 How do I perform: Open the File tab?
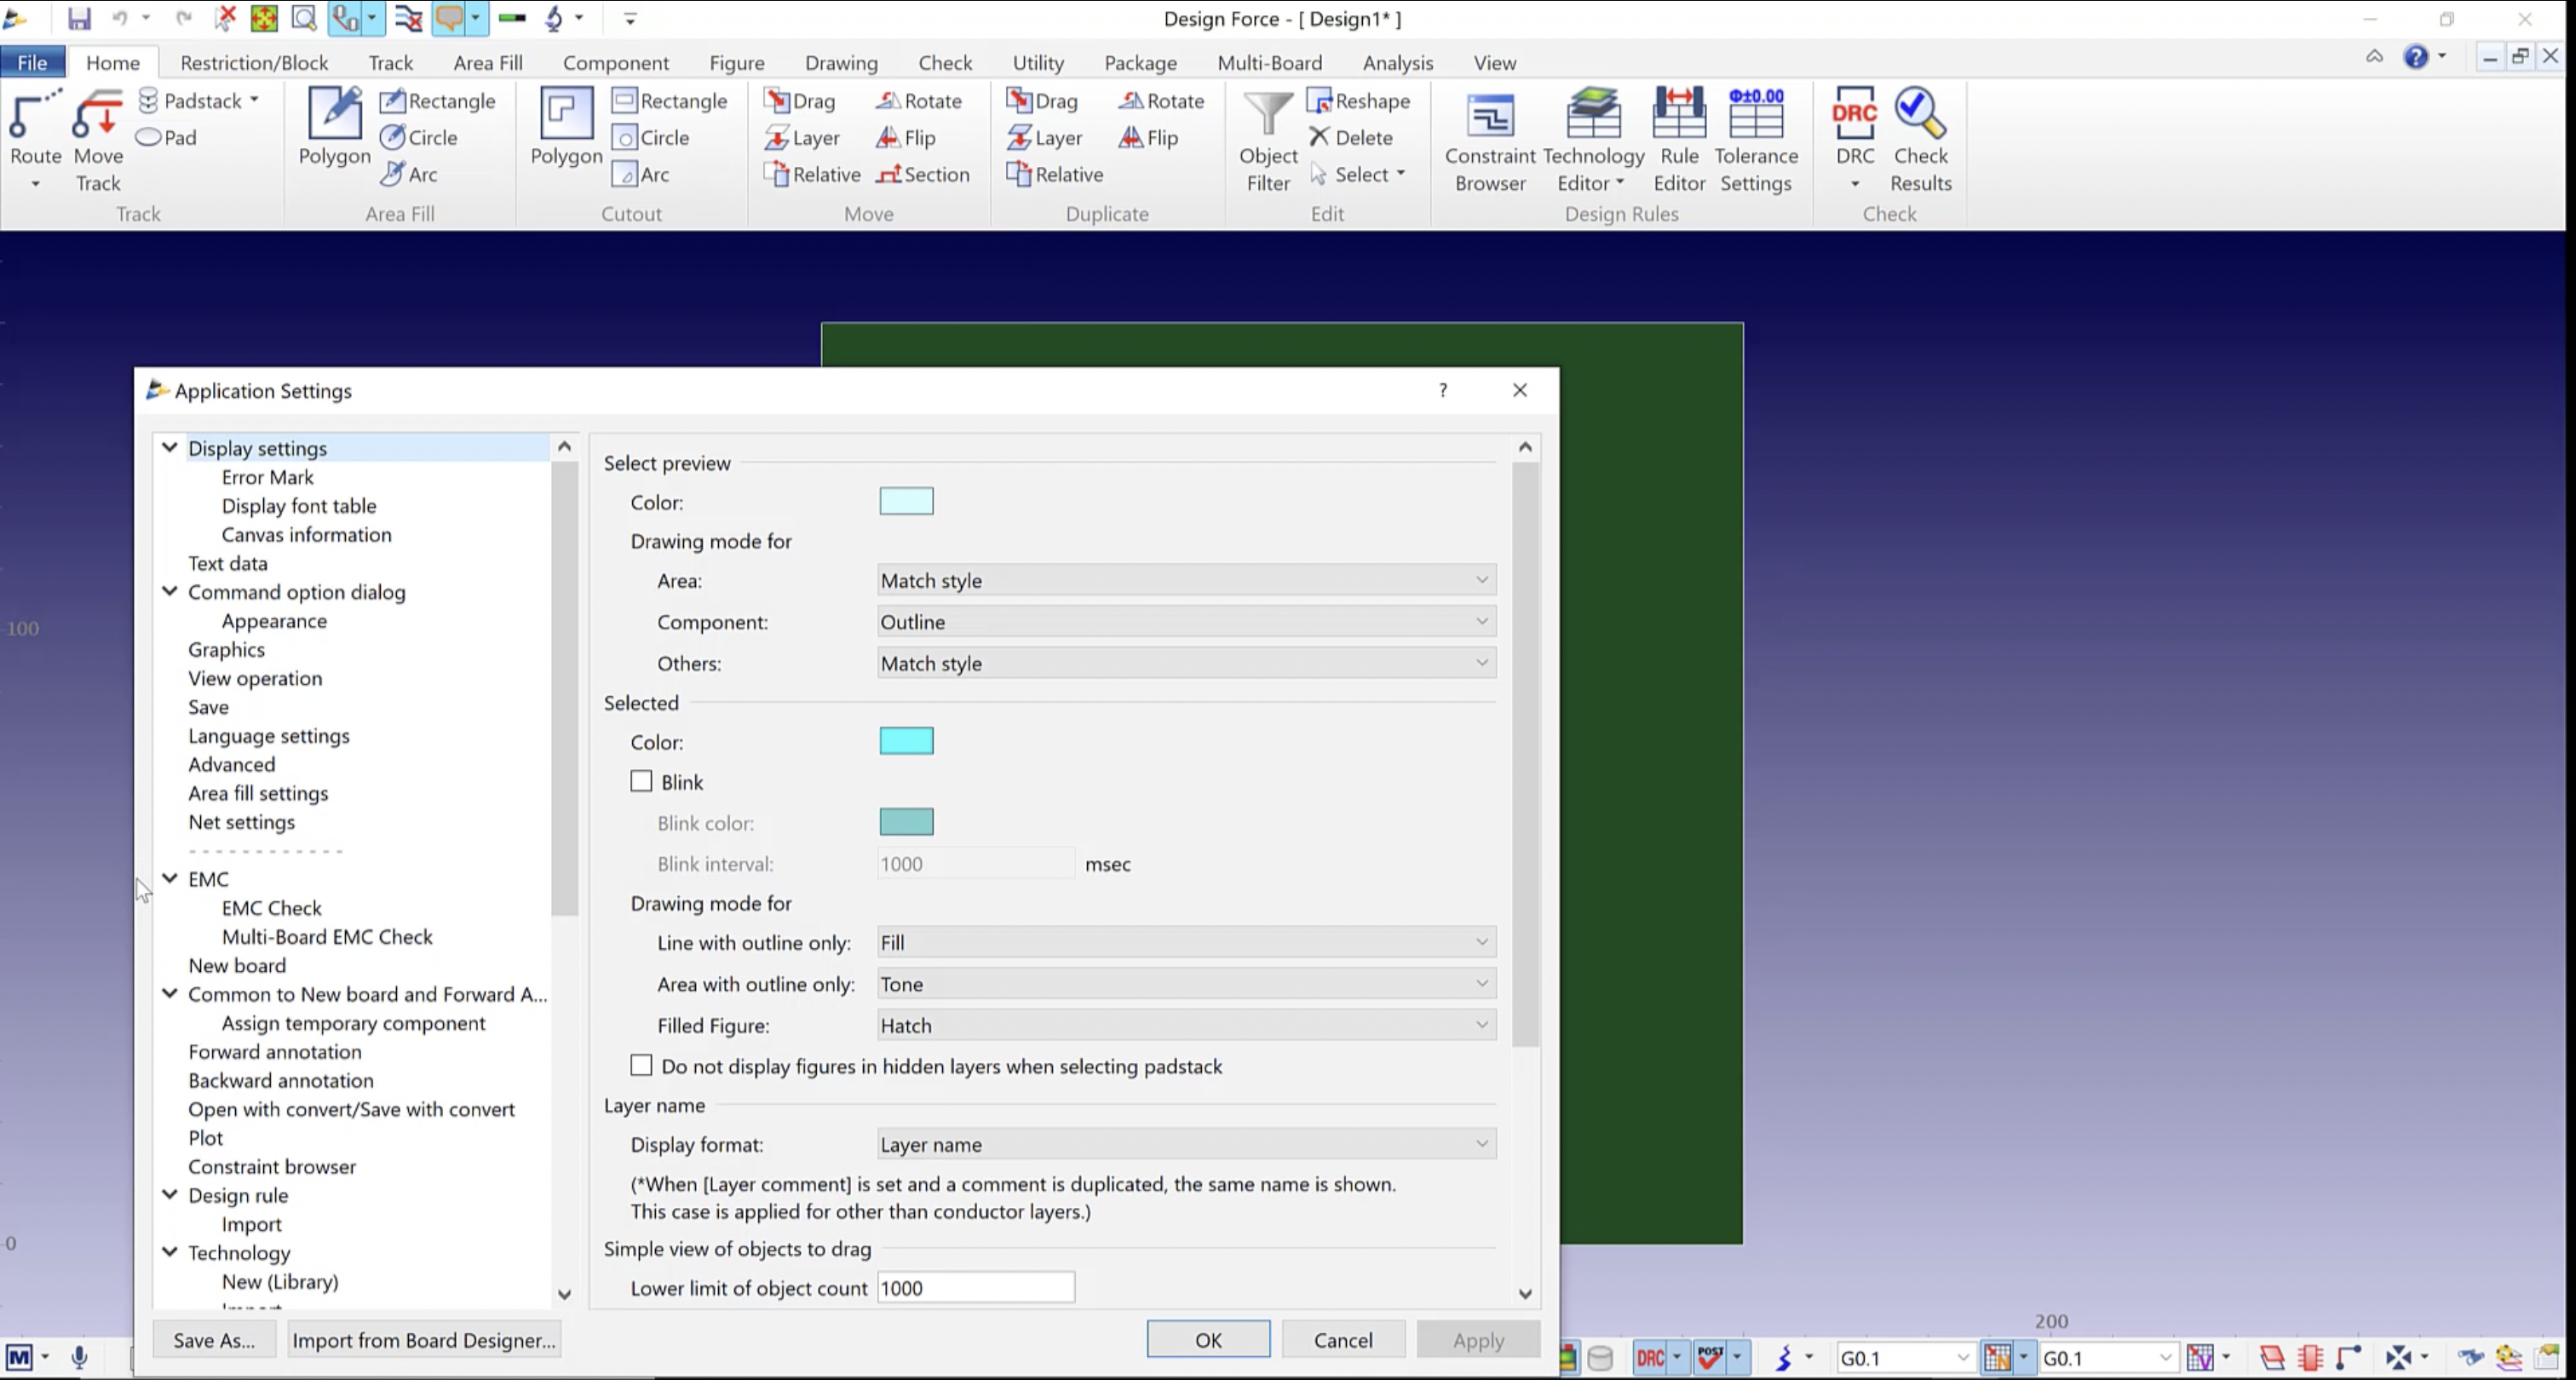(32, 62)
